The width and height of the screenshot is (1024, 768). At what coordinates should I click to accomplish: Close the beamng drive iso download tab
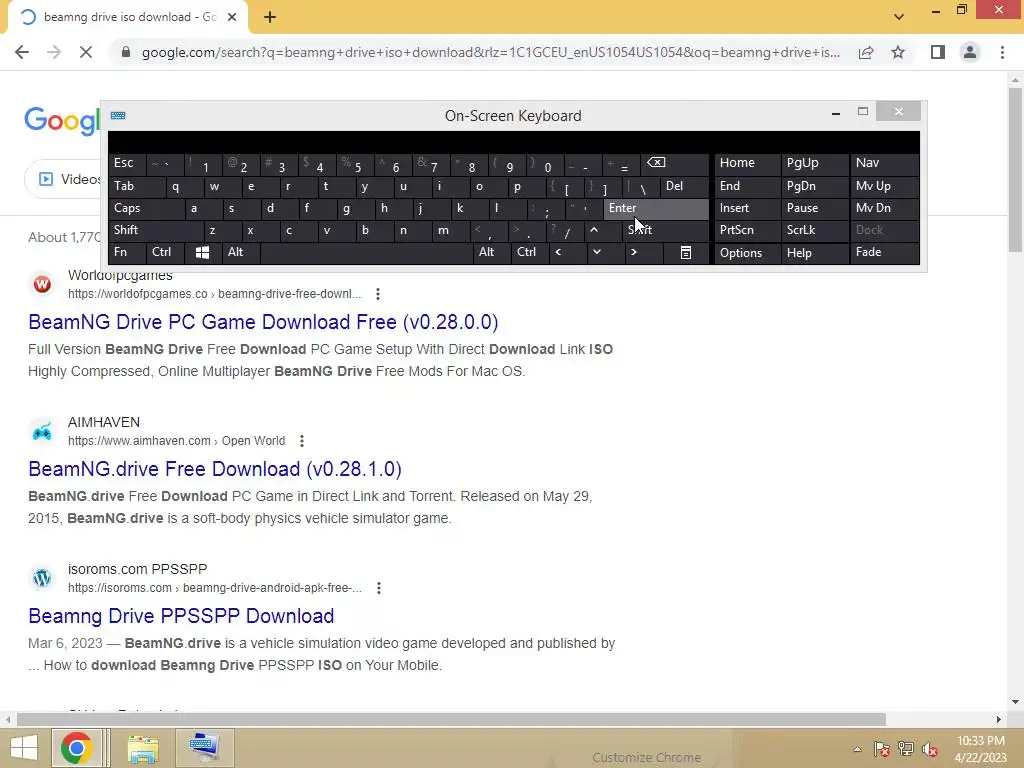[x=232, y=17]
